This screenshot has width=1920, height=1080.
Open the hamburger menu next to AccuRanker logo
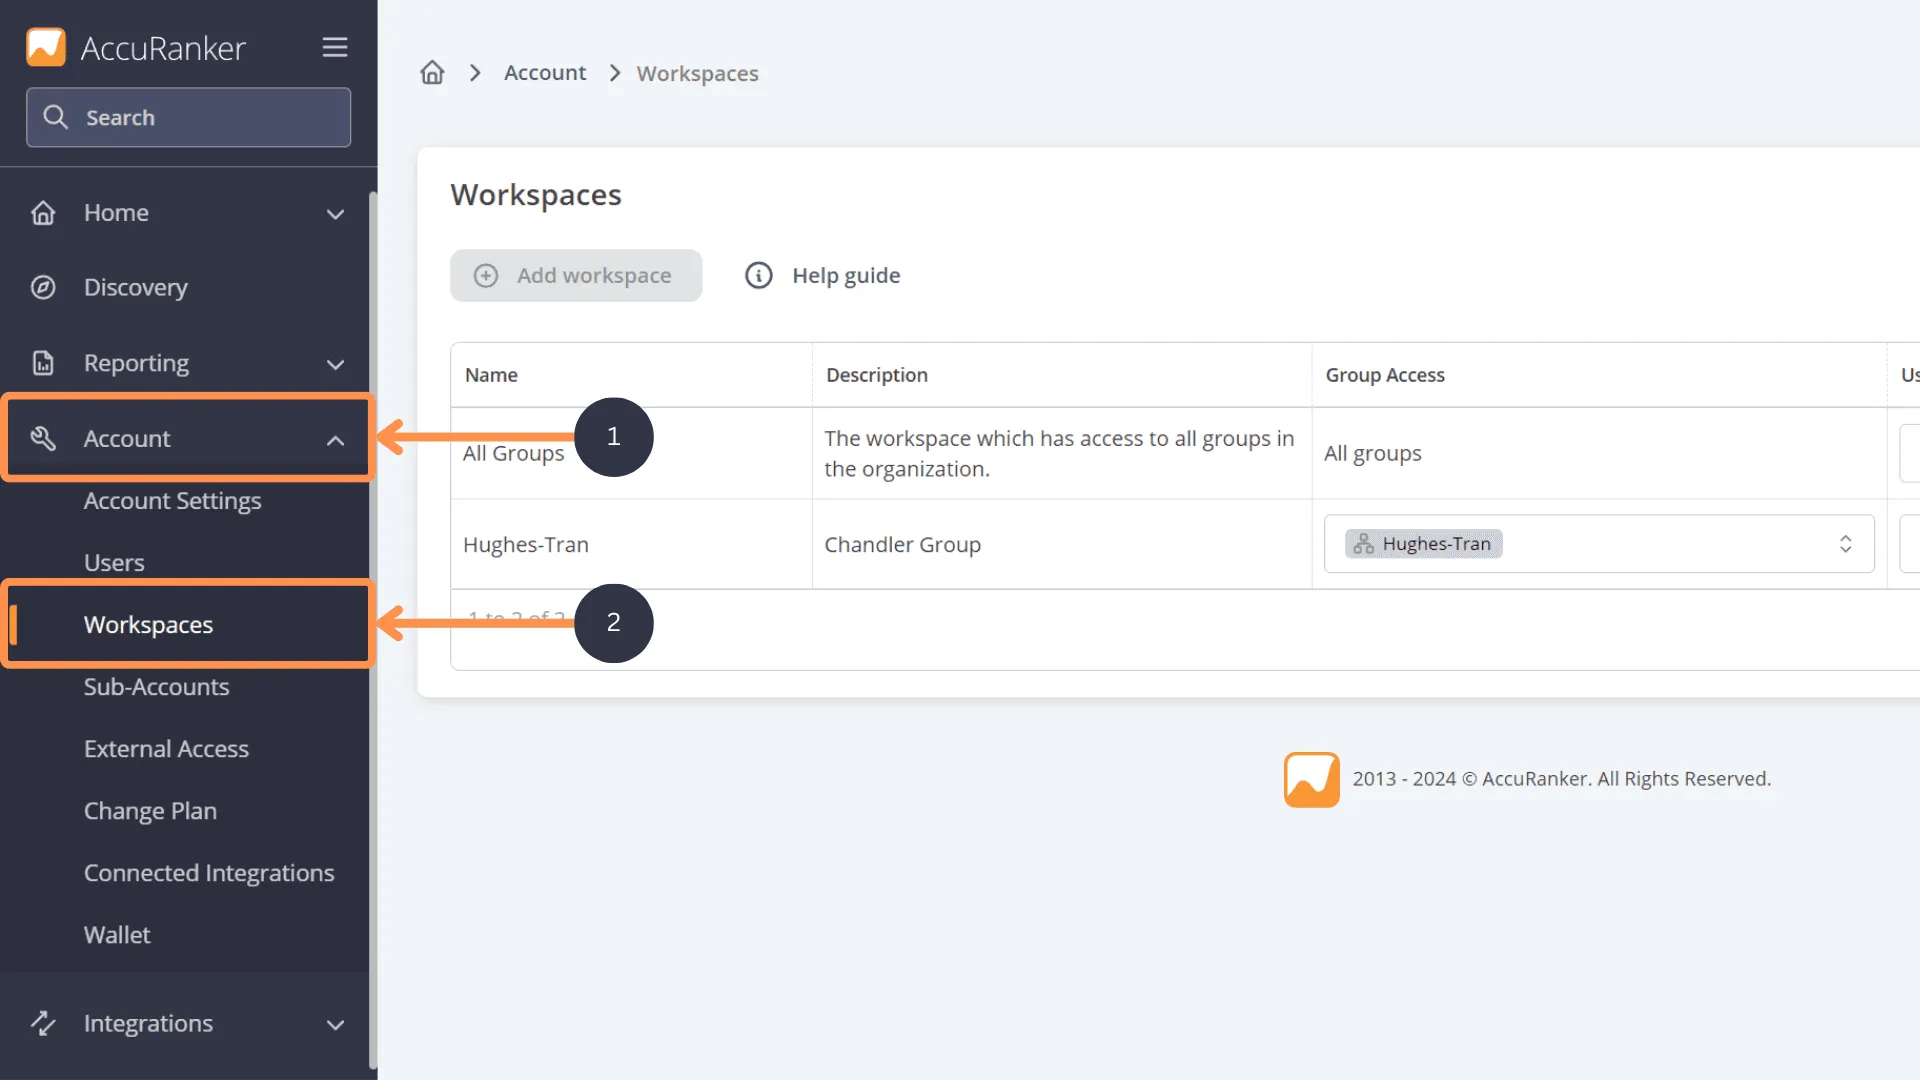point(335,46)
